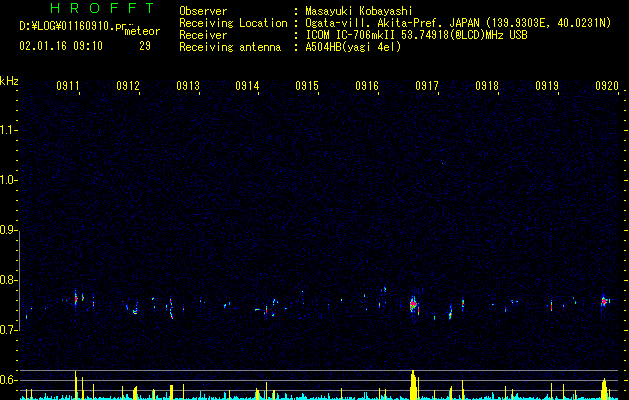Click the 'meteor' label
This screenshot has height=400, width=629.
coord(142,31)
